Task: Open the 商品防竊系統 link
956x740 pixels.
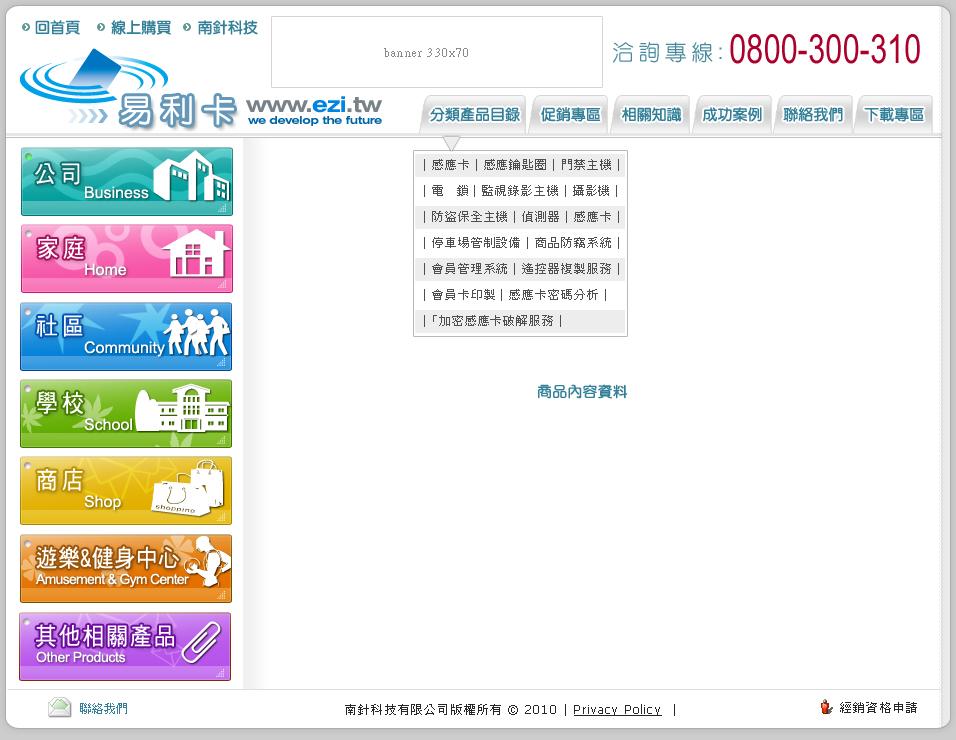Action: pyautogui.click(x=573, y=243)
